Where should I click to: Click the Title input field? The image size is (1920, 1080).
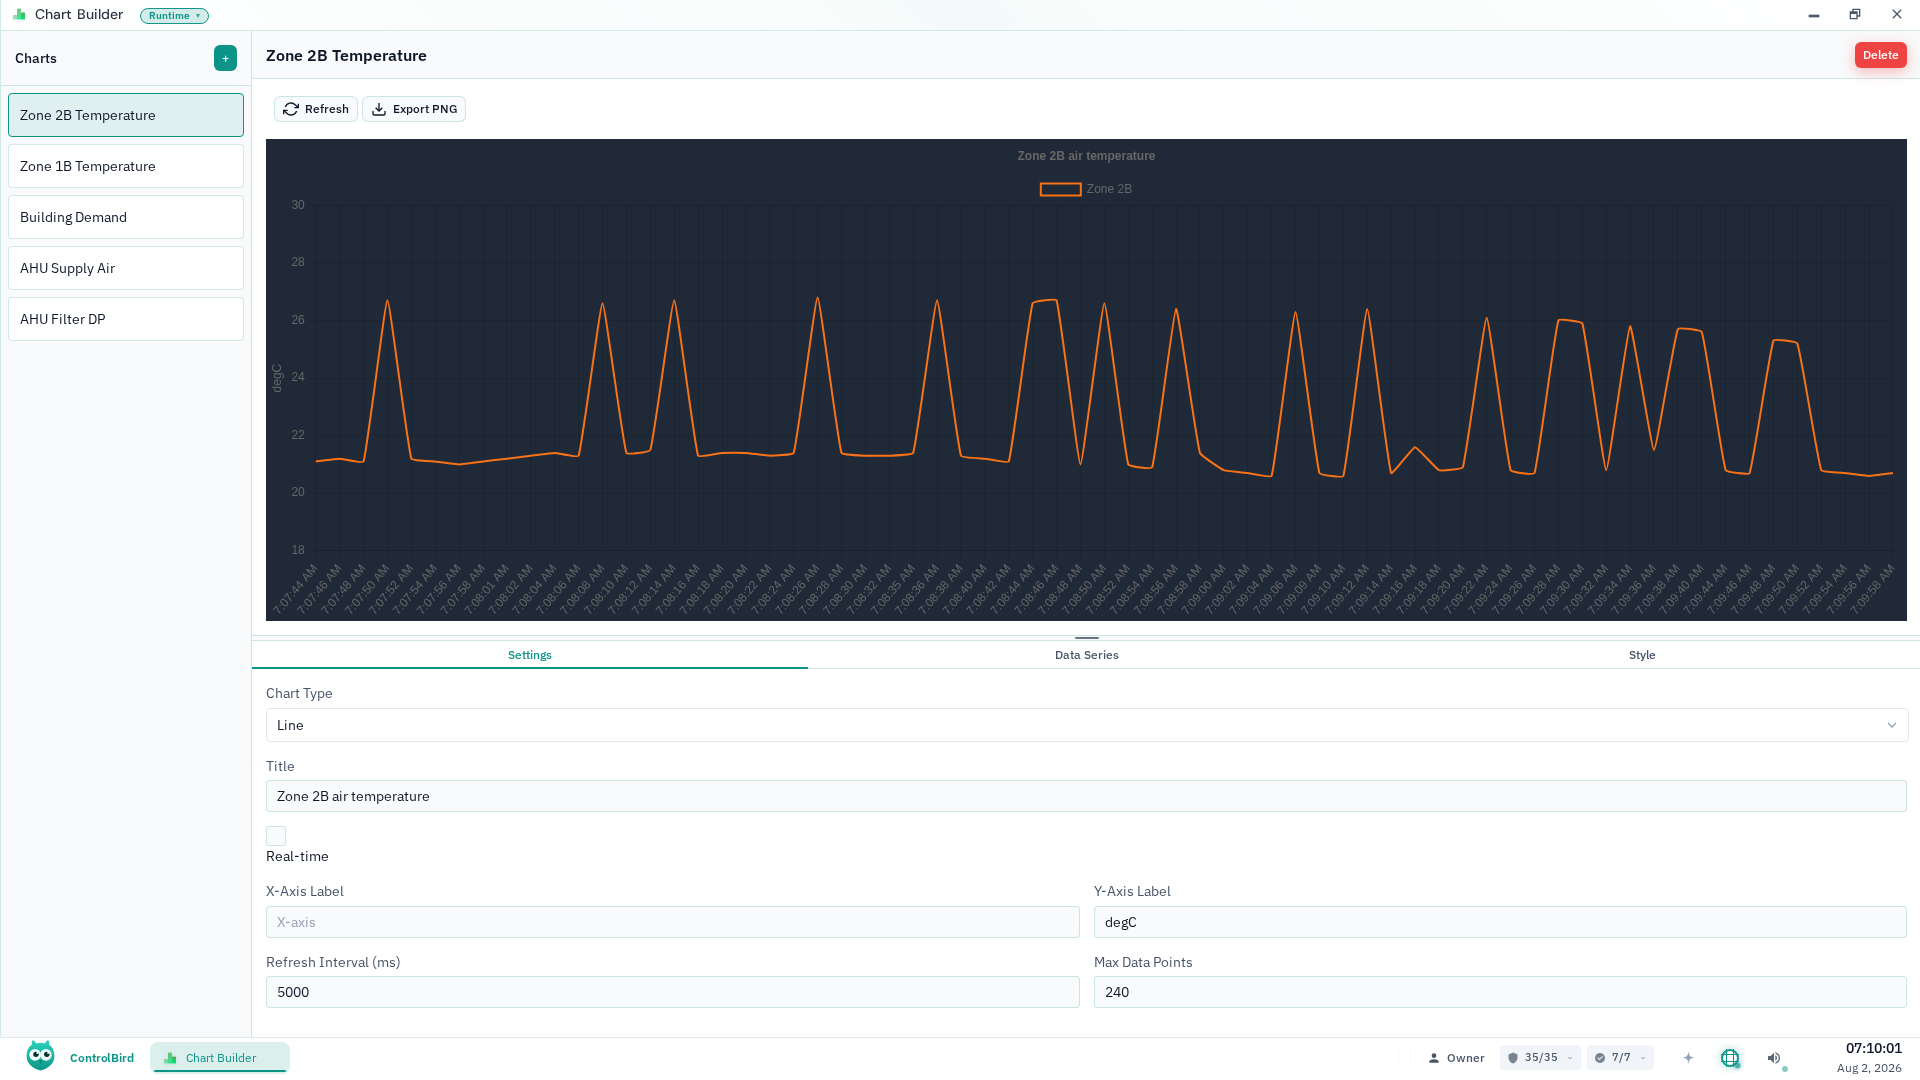1086,796
